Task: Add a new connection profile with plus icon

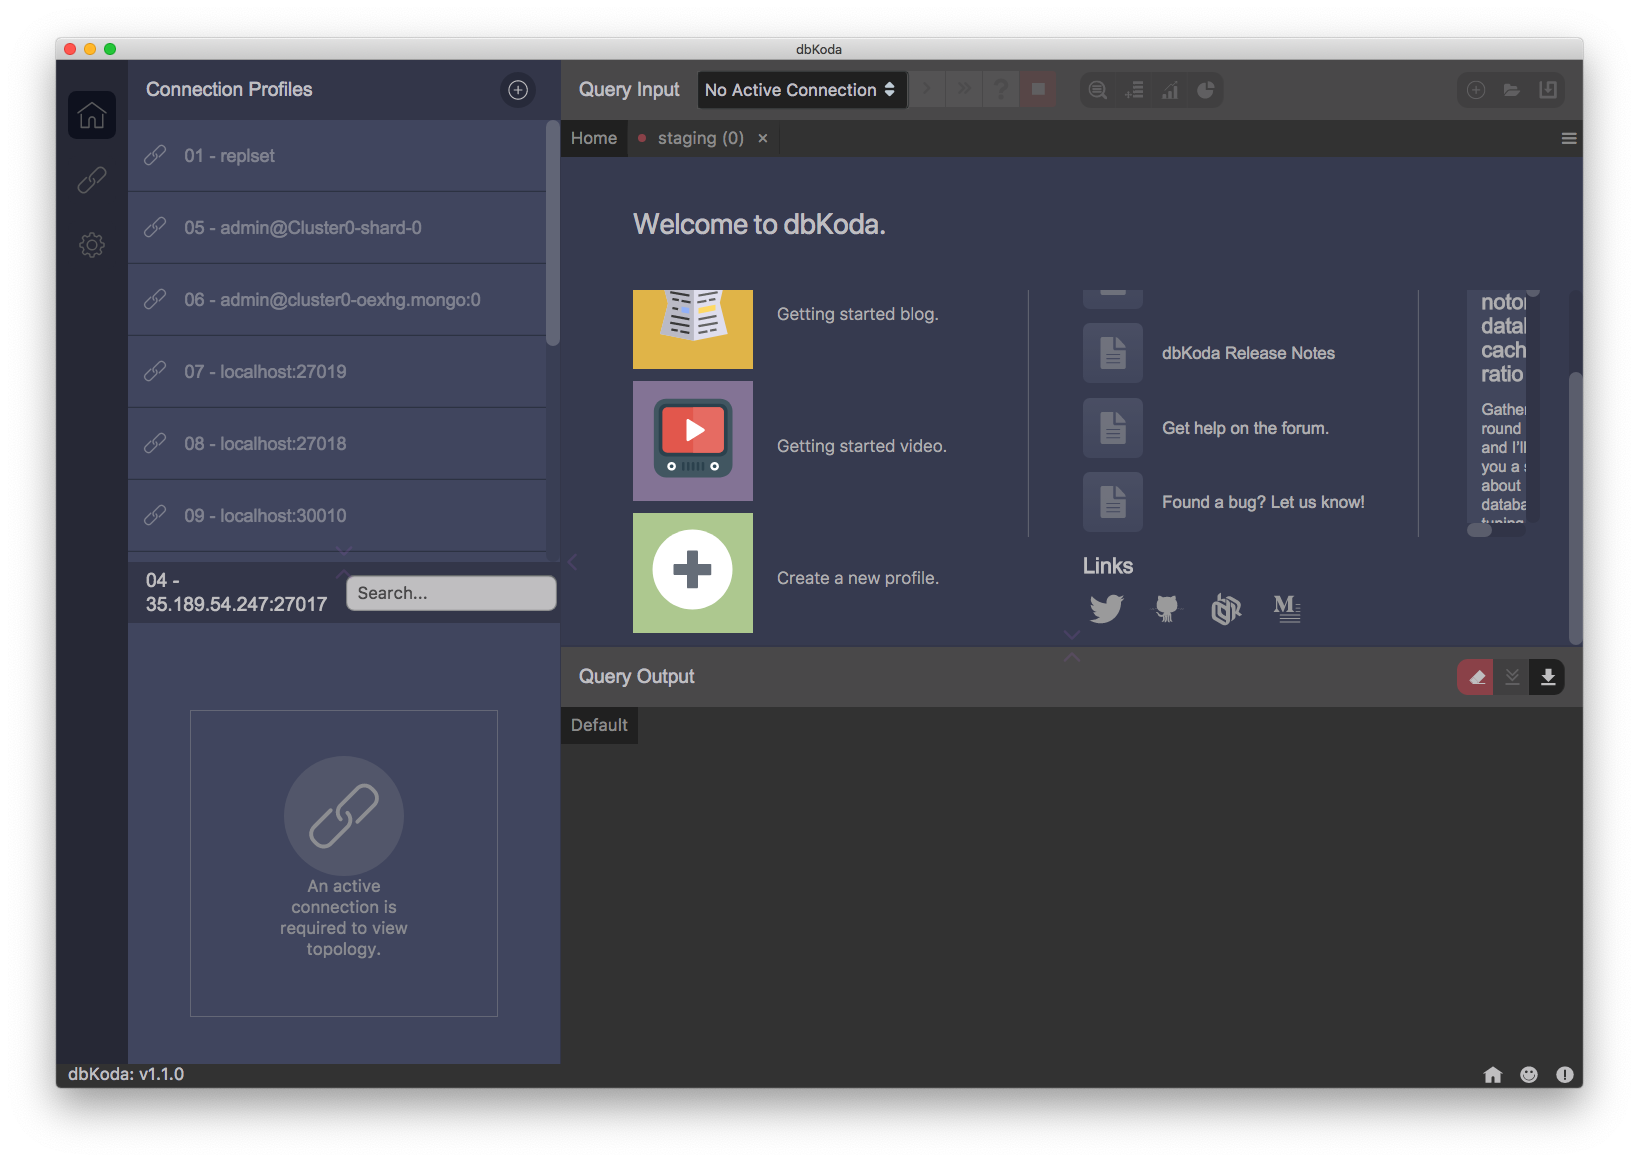Action: [518, 90]
